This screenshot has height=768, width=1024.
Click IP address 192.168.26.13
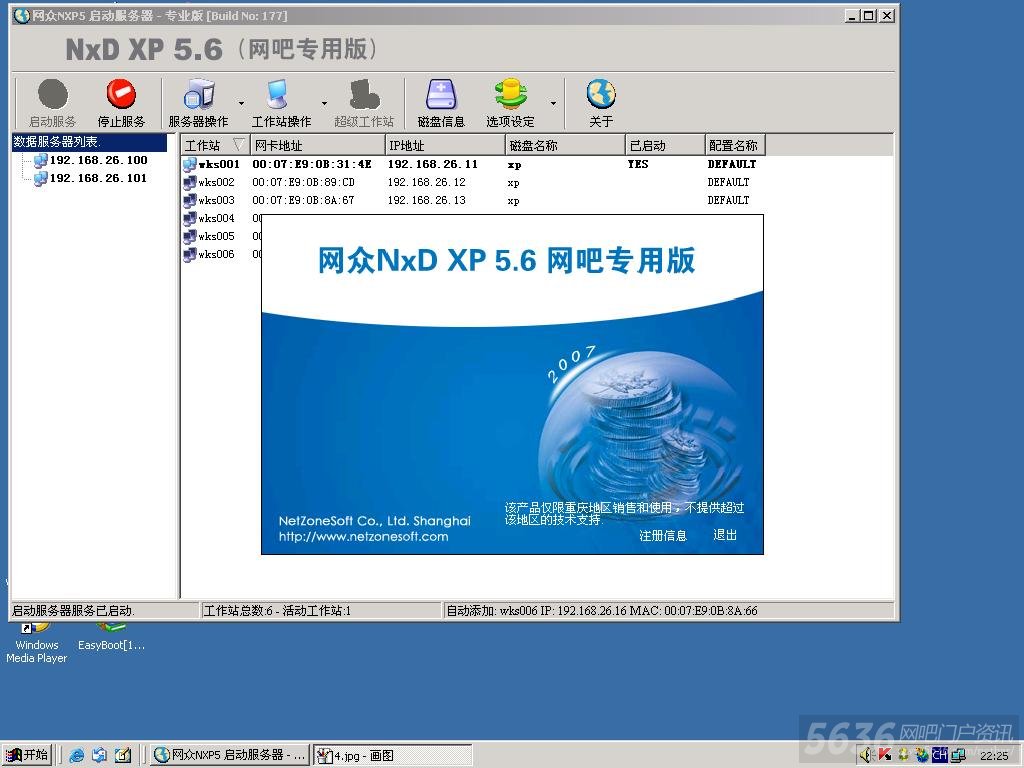(426, 200)
